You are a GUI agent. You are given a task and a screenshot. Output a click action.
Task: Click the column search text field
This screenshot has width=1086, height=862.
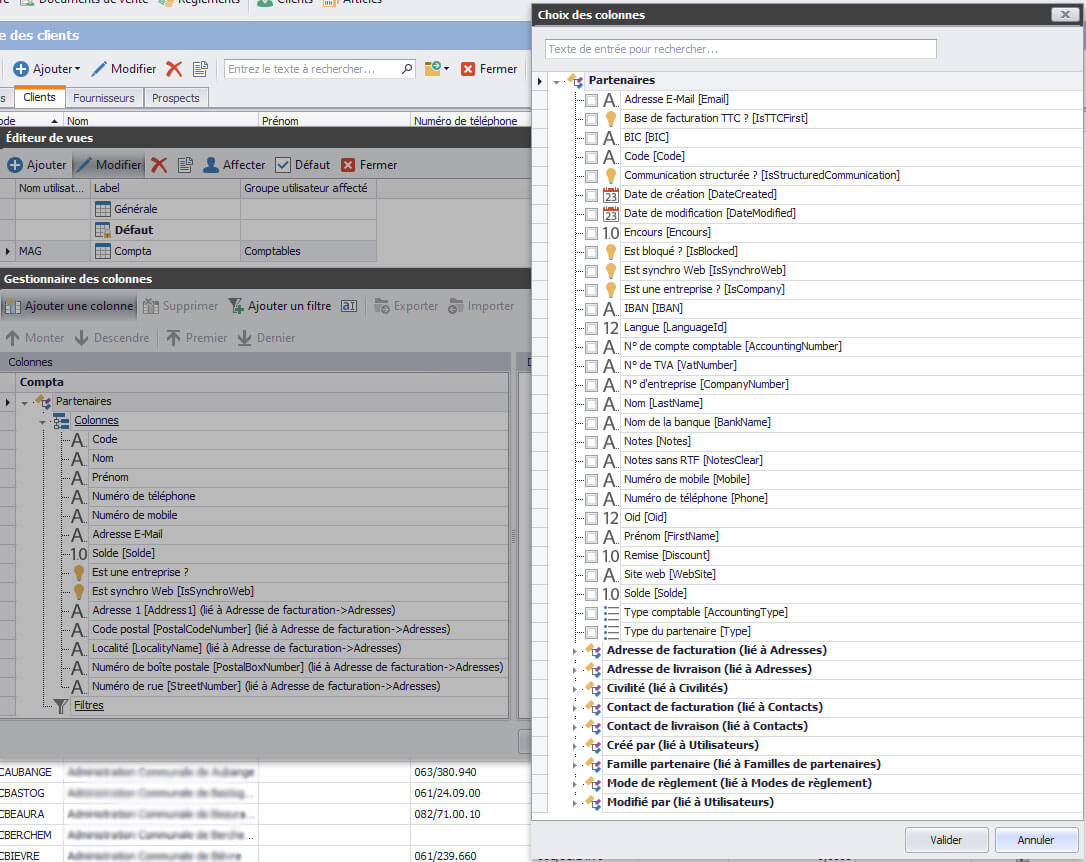(x=740, y=49)
